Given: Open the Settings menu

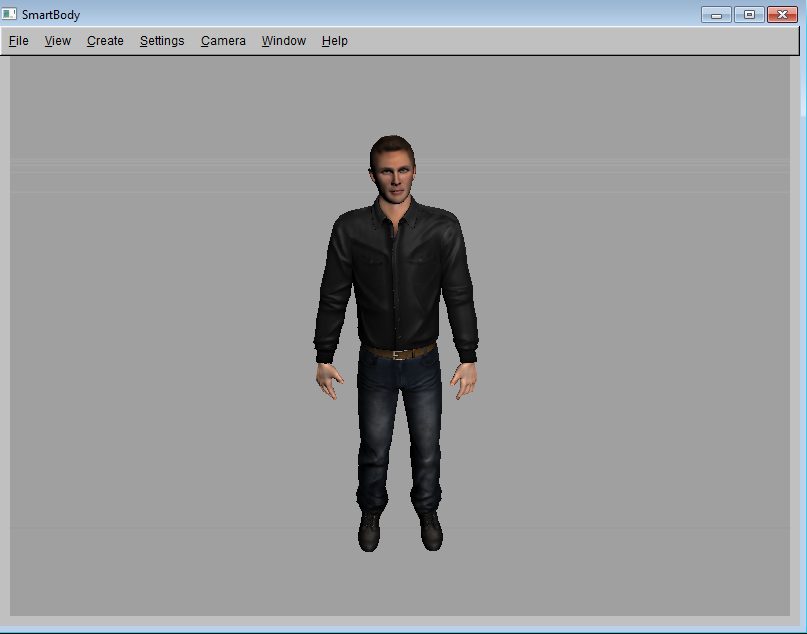Looking at the screenshot, I should point(162,41).
